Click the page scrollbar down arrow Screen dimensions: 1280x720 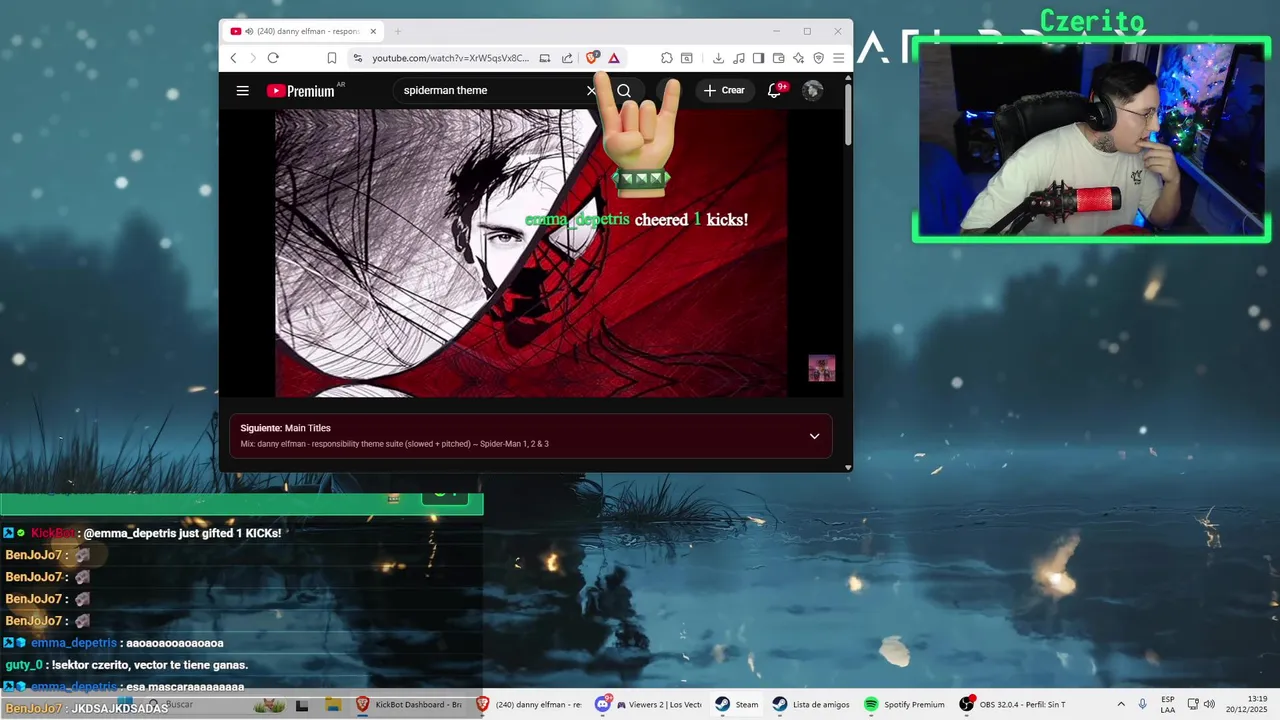tap(848, 467)
